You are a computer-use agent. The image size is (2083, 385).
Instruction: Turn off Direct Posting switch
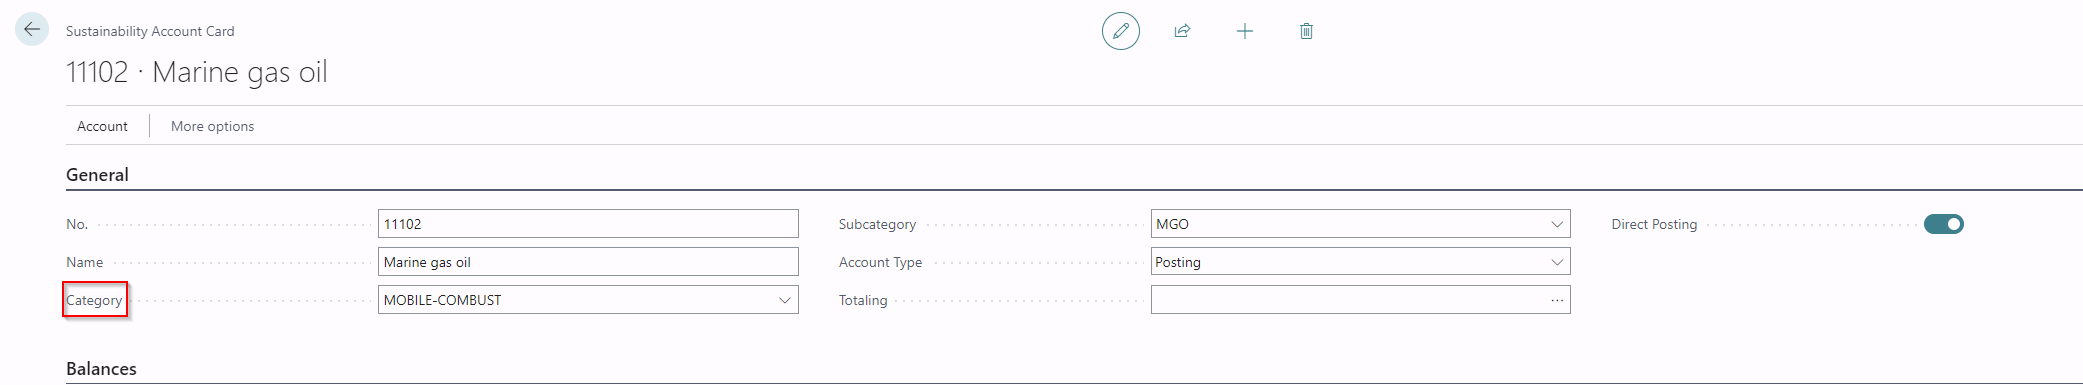1943,224
